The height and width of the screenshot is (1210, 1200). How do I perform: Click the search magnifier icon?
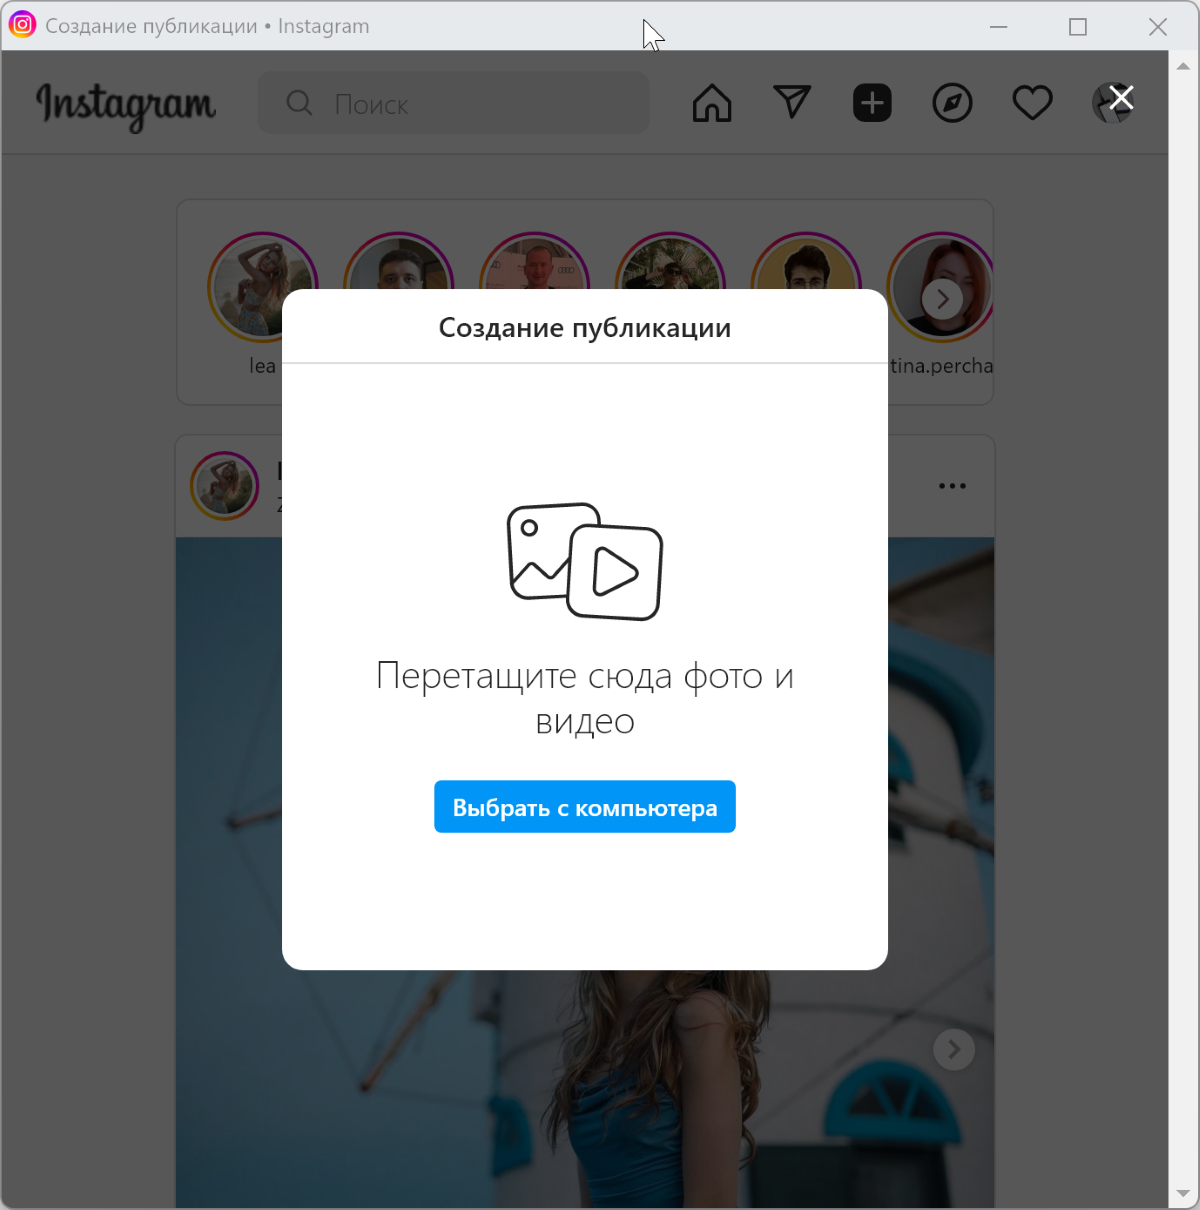click(299, 103)
